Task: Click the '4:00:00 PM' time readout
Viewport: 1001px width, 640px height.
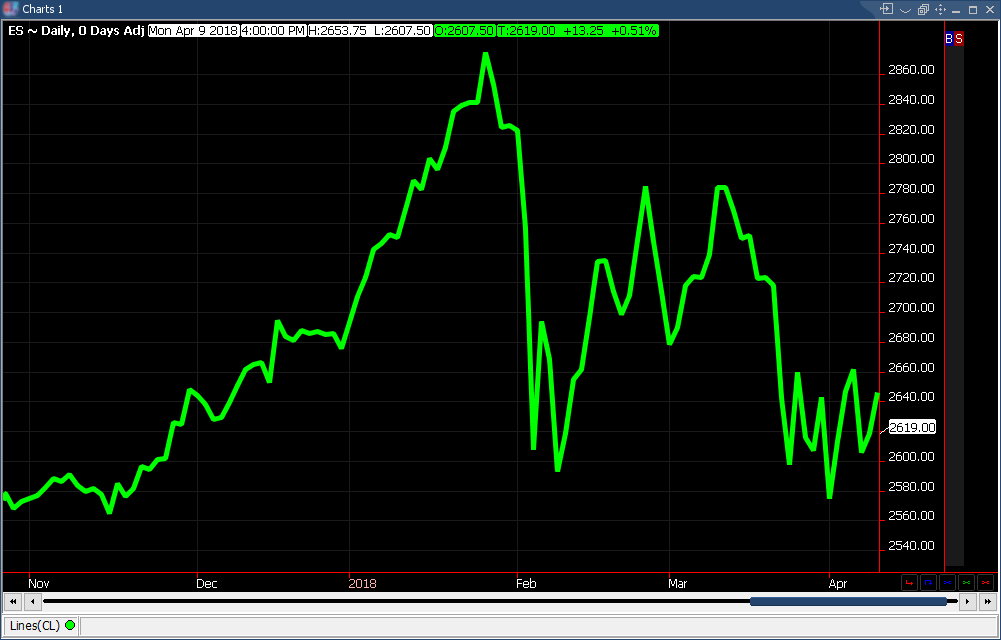Action: click(x=273, y=31)
